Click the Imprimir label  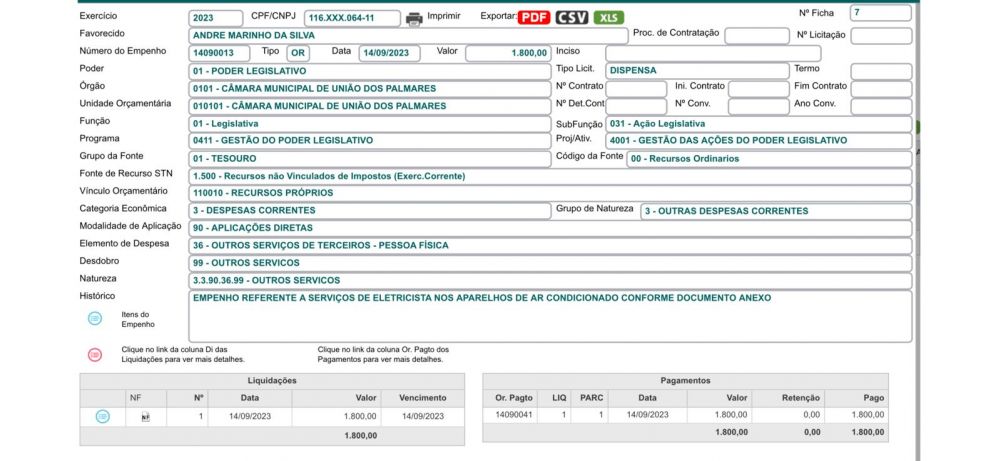444,16
